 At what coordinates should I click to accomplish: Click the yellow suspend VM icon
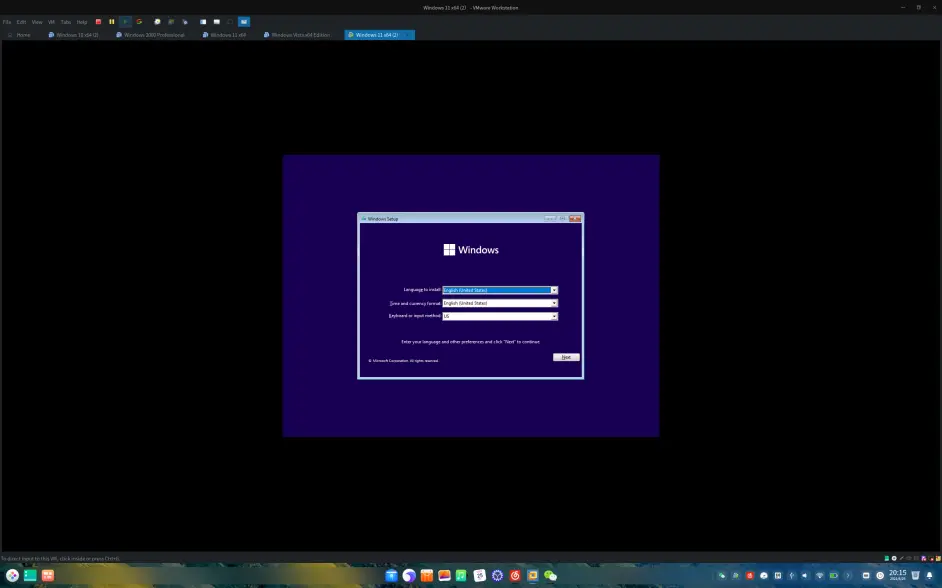click(x=112, y=22)
